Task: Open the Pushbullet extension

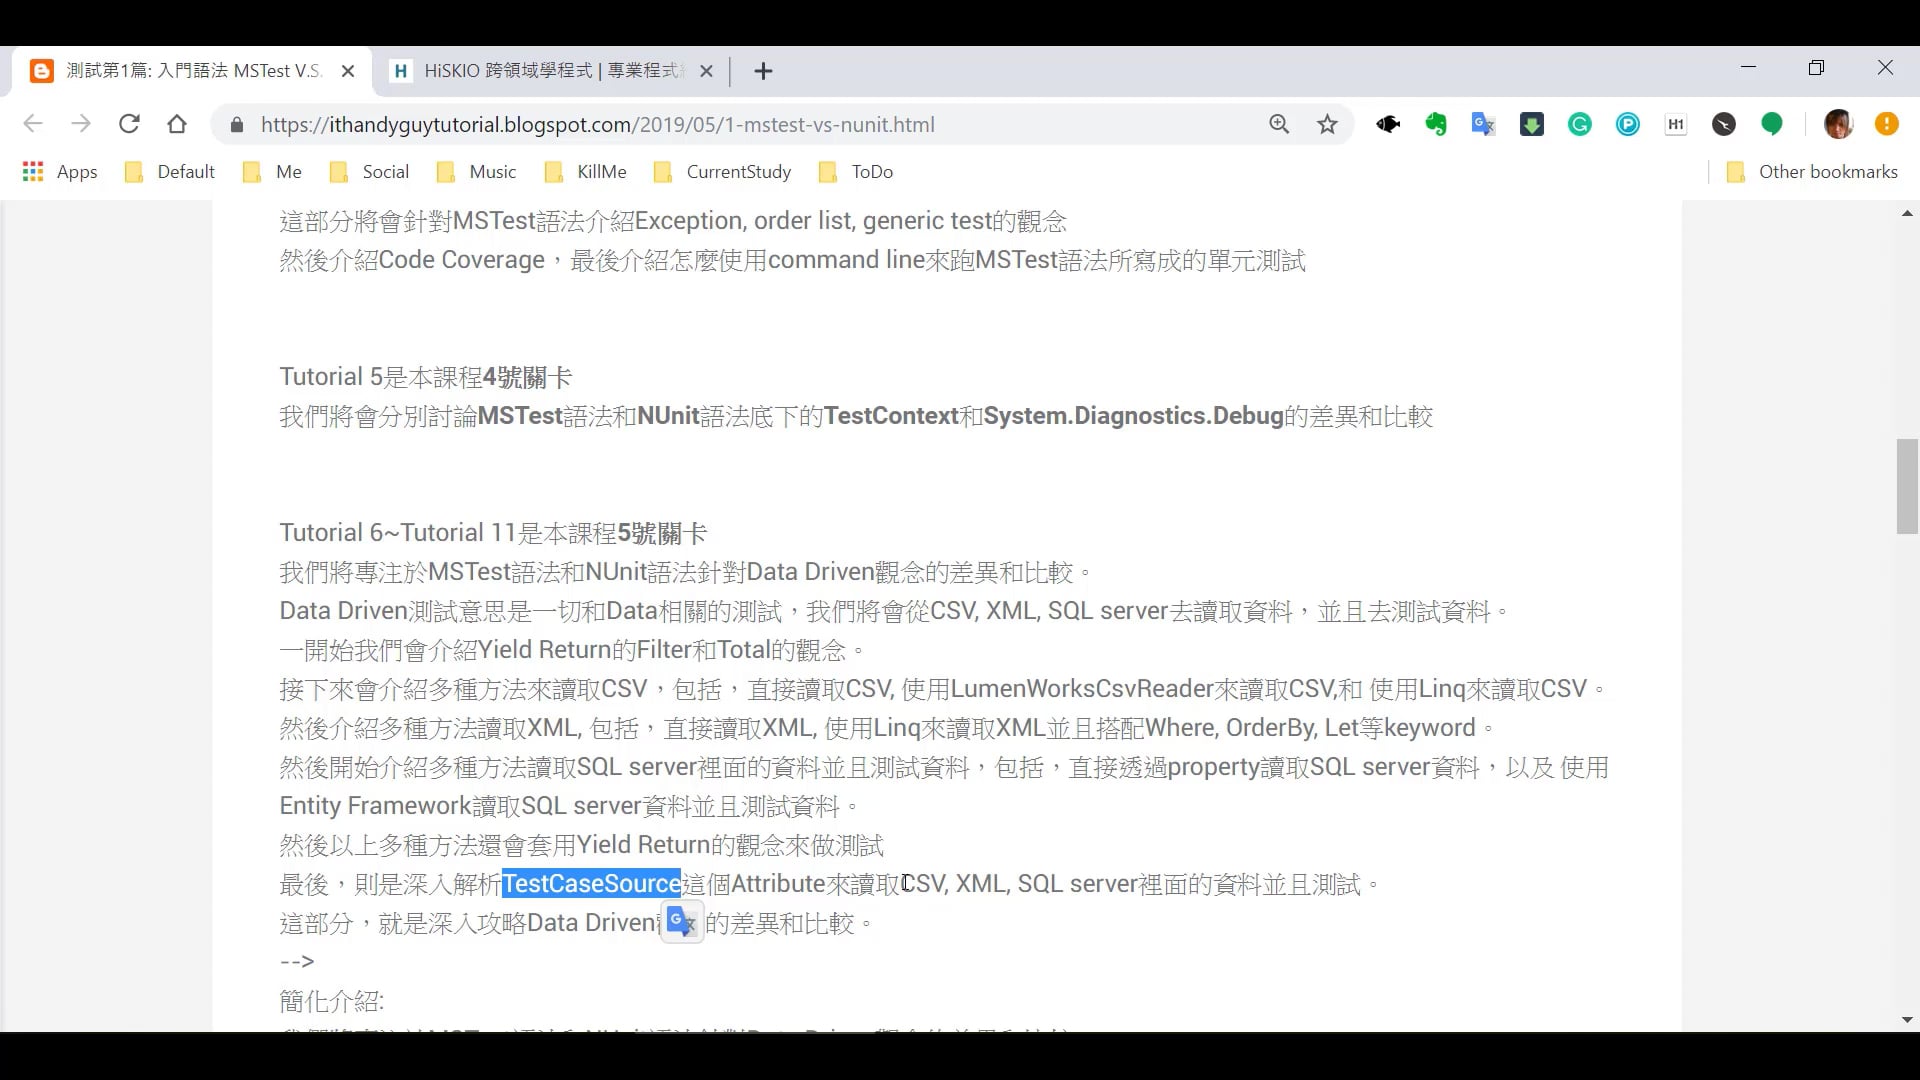Action: pos(1628,124)
